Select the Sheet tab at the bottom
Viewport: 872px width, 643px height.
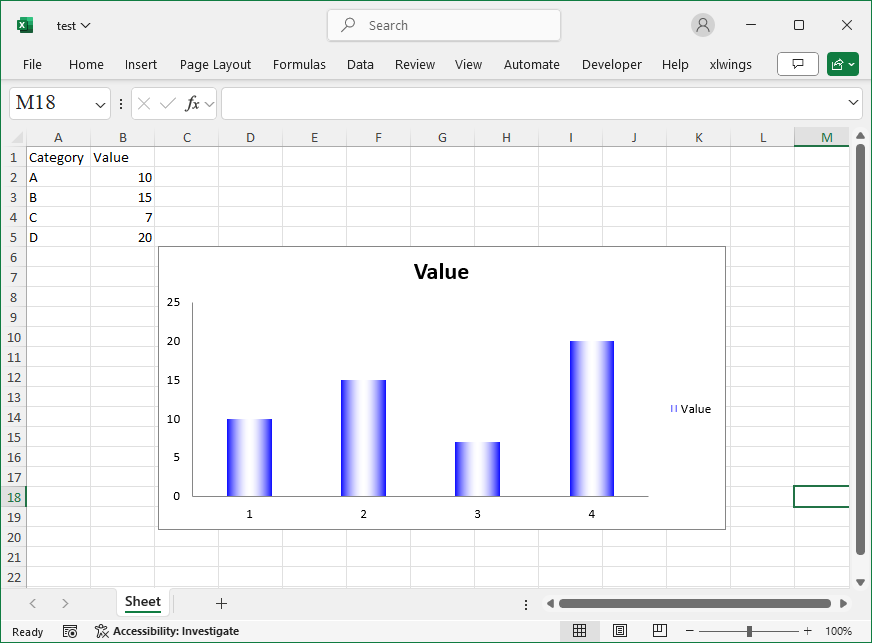pos(142,603)
